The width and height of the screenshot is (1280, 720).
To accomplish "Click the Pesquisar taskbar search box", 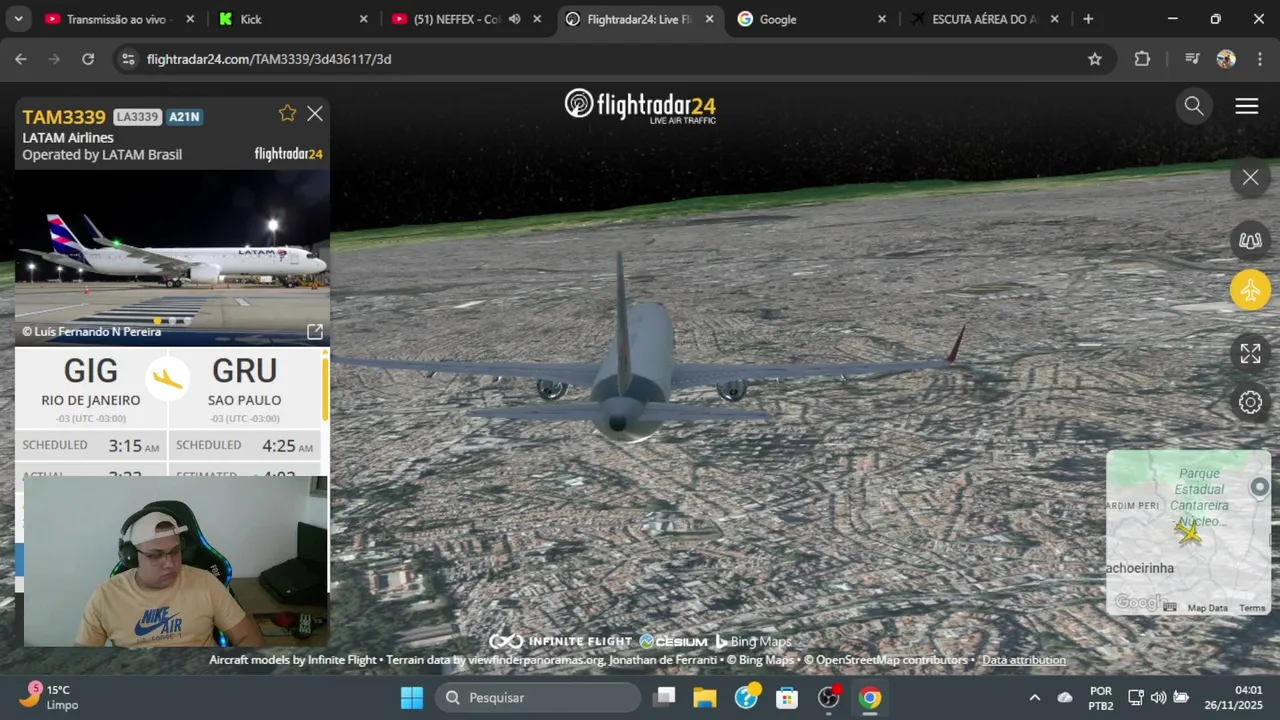I will coord(538,697).
